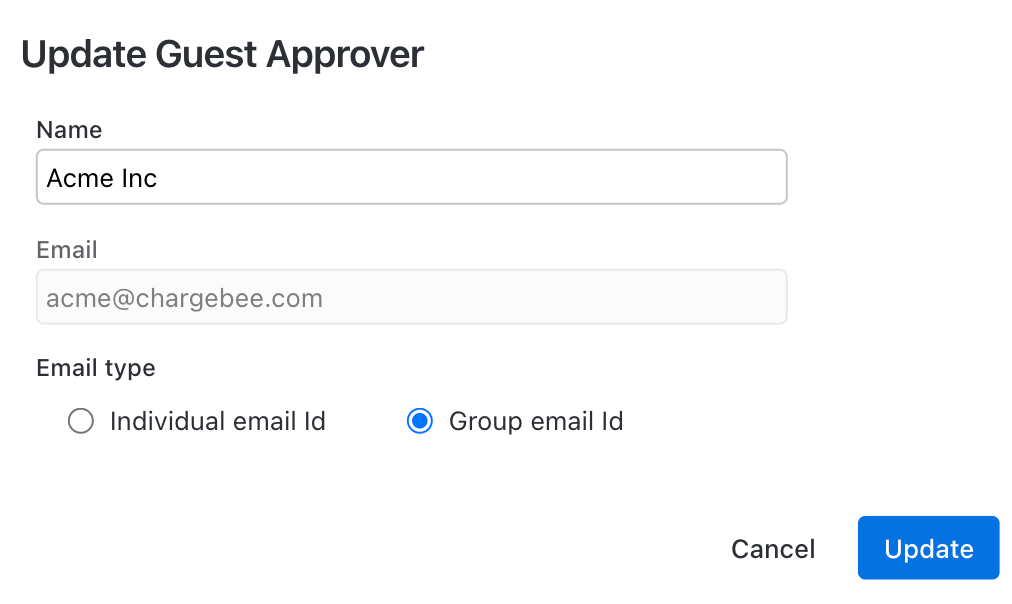
Task: Focus the approver name text box
Action: point(411,177)
